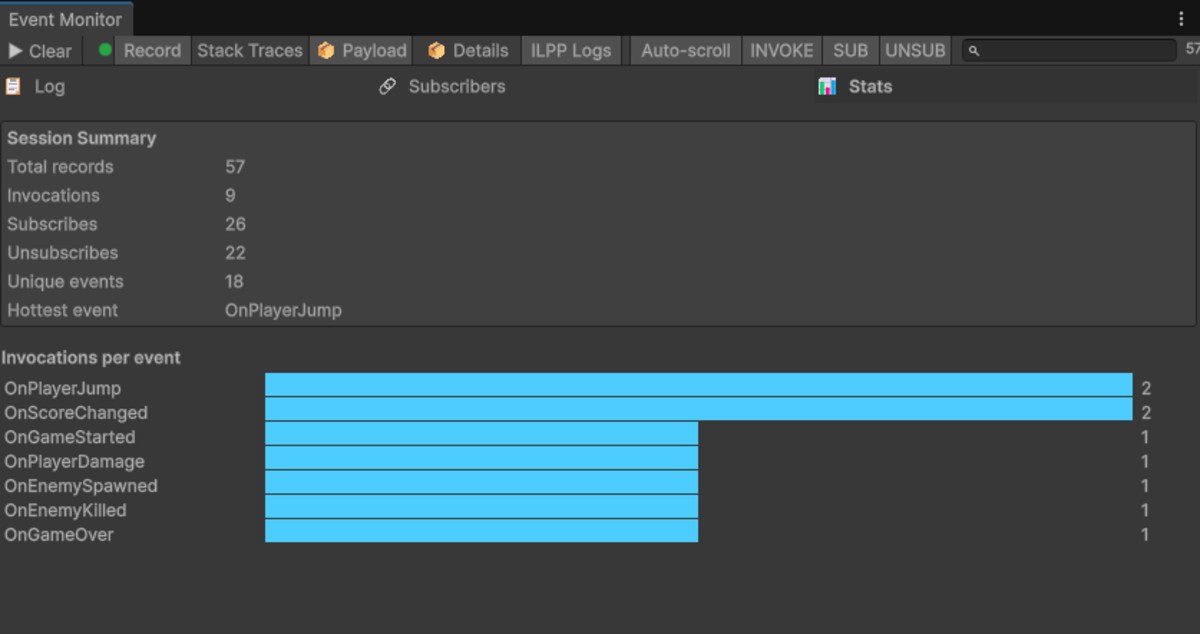
Task: Toggle the Details panel
Action: [x=468, y=50]
